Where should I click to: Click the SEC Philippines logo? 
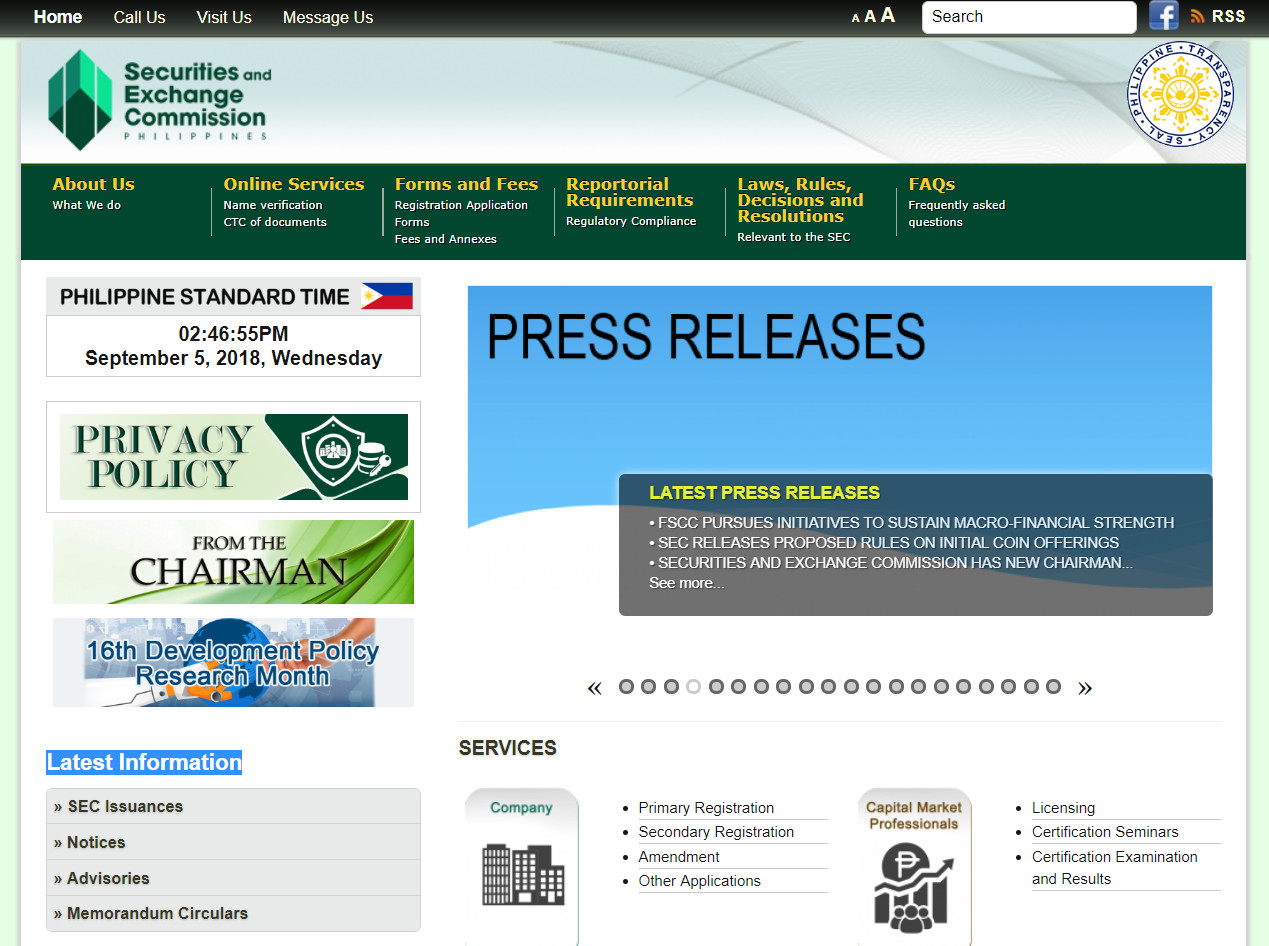point(160,100)
